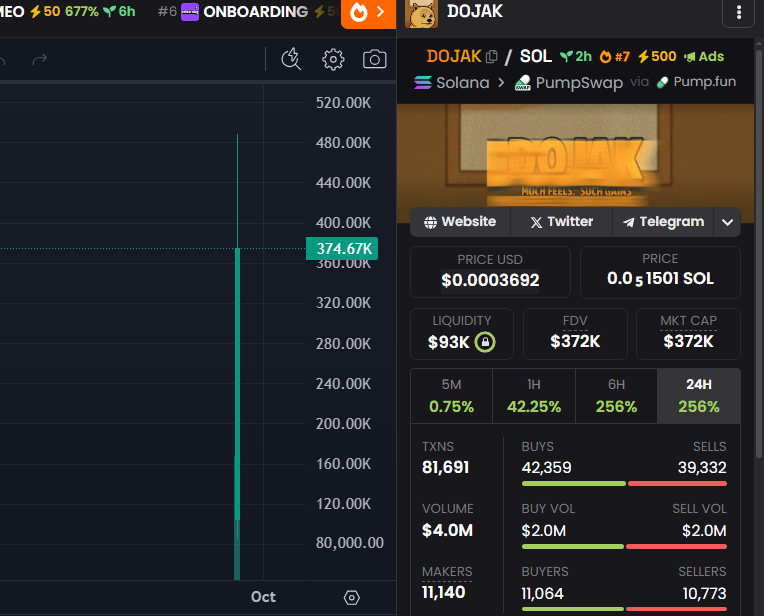Click the orange flame trending button
The width and height of the screenshot is (764, 616).
pyautogui.click(x=368, y=13)
